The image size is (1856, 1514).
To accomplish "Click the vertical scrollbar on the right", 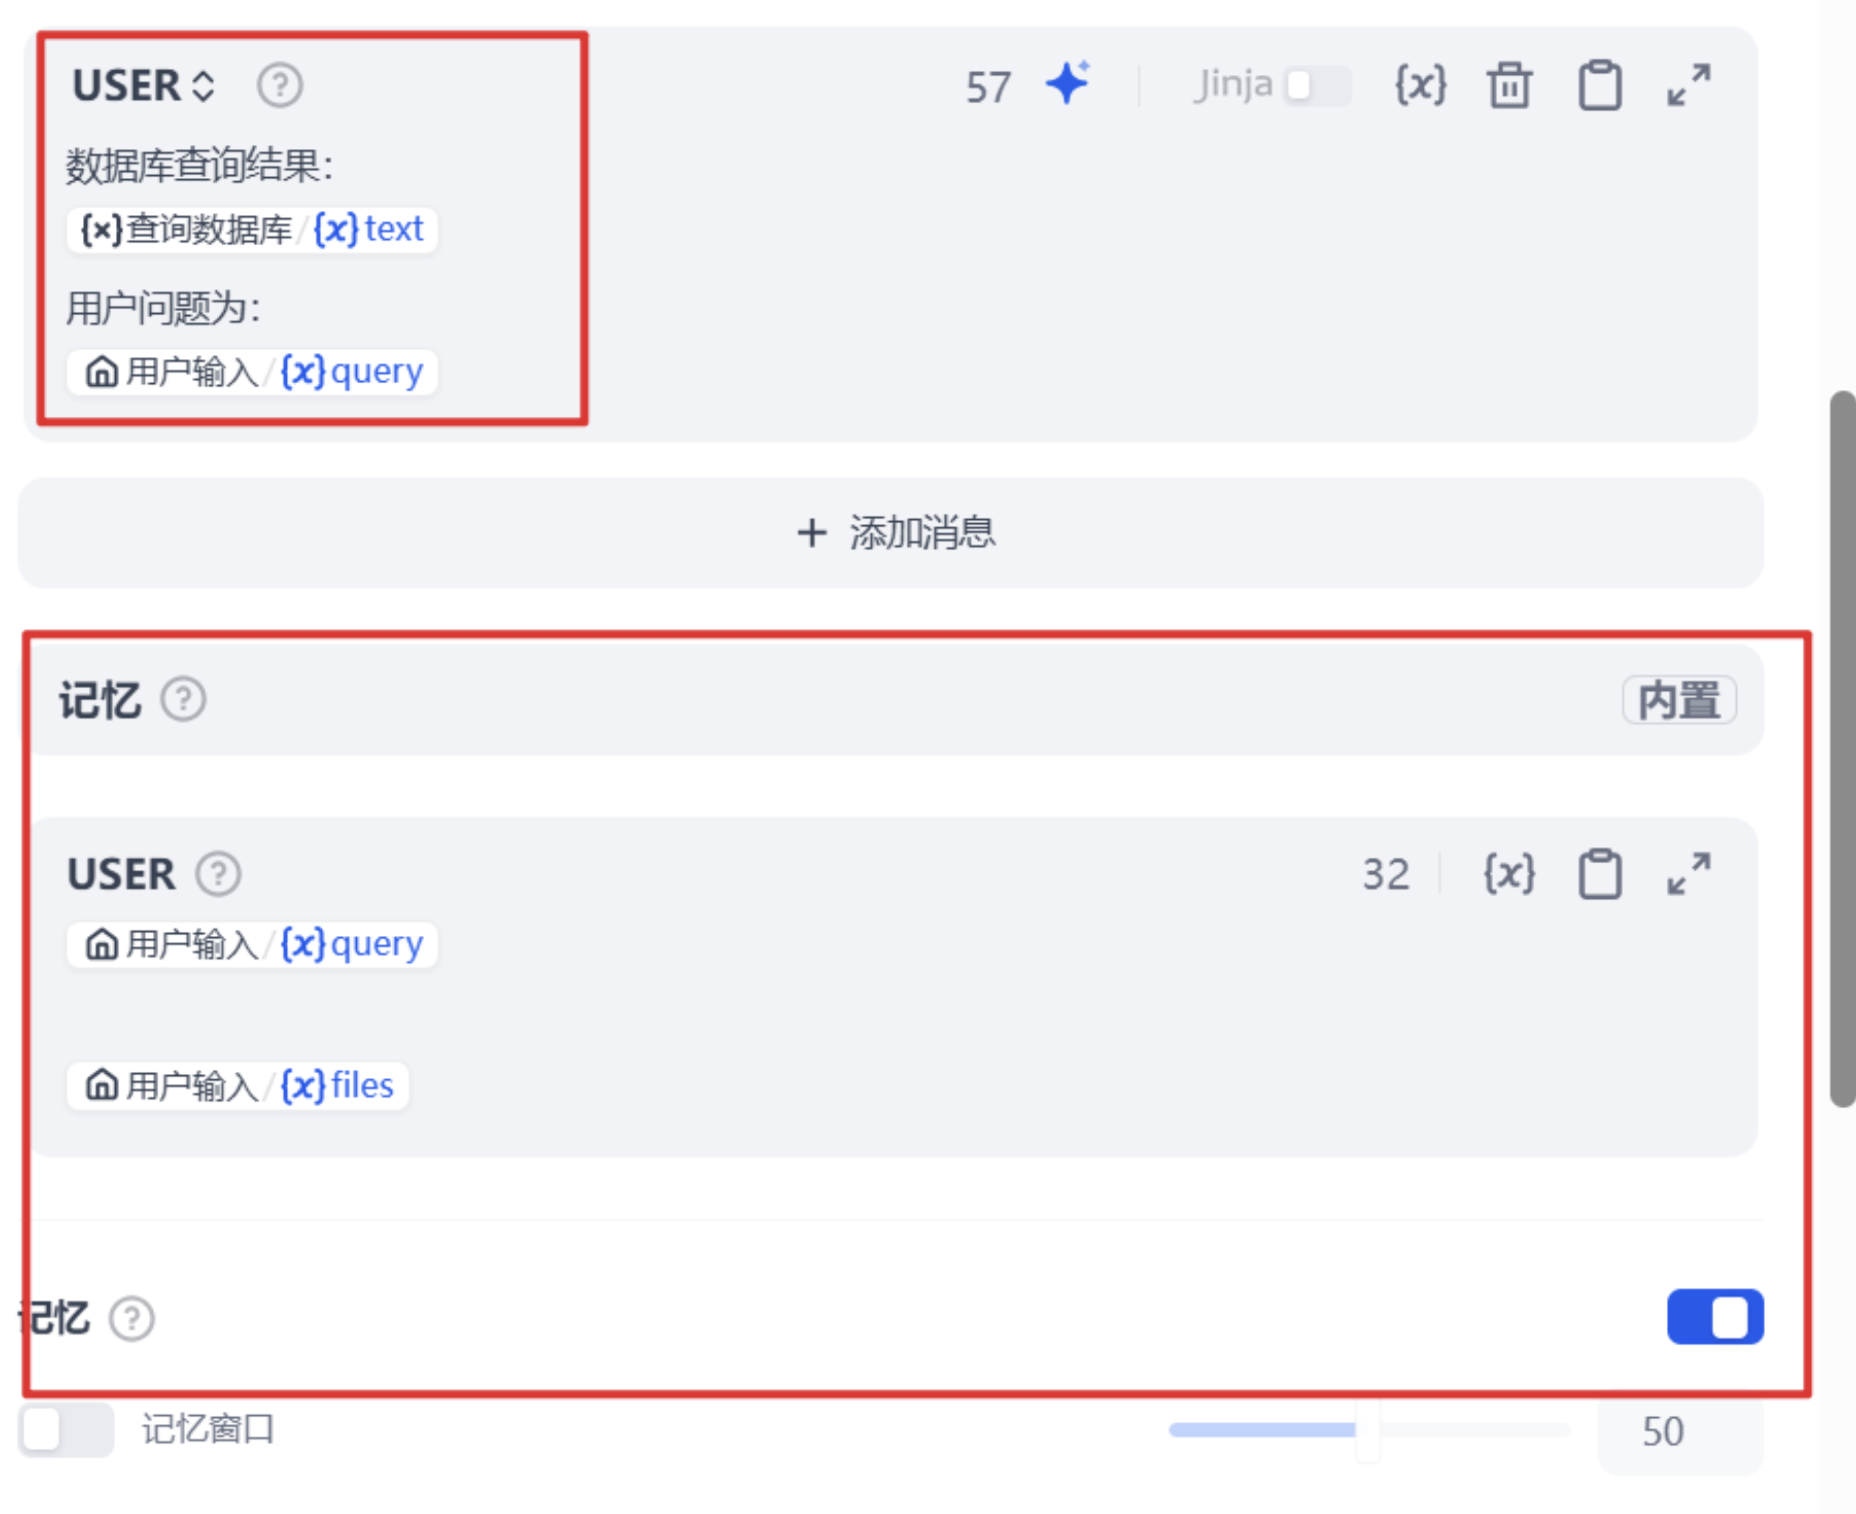I will tap(1843, 750).
